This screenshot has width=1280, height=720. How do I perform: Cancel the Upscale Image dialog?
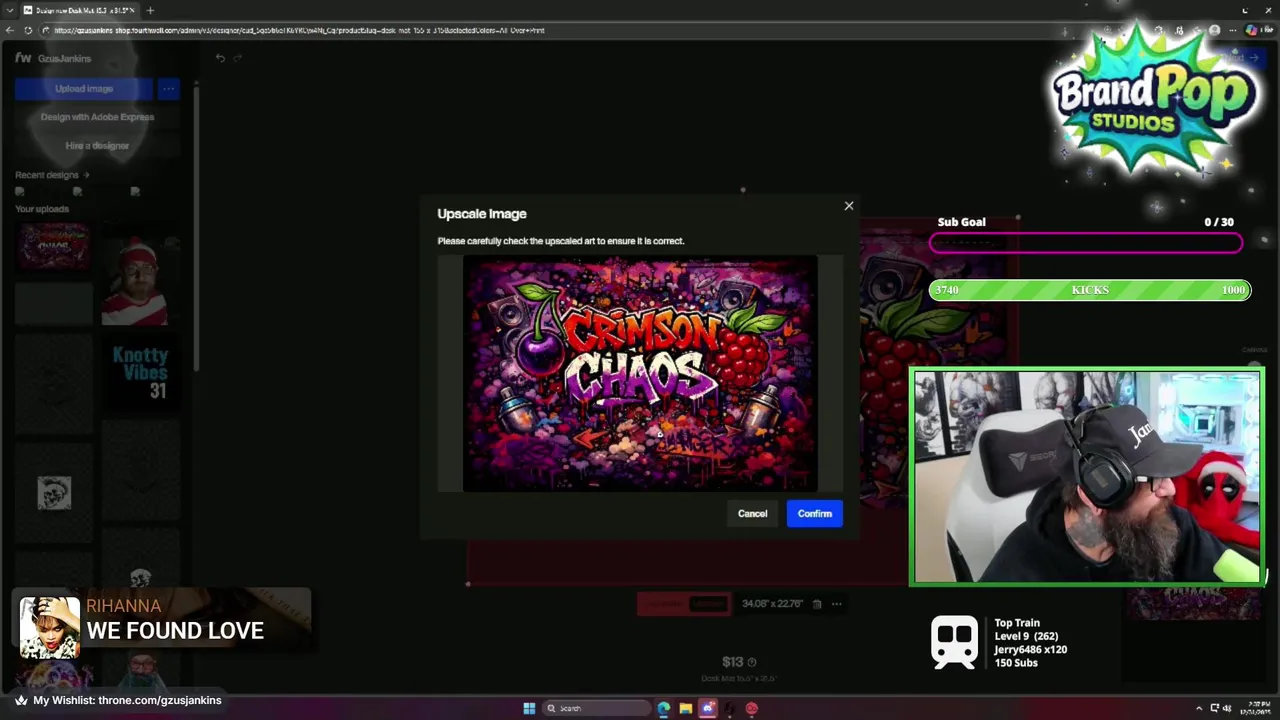(x=752, y=513)
